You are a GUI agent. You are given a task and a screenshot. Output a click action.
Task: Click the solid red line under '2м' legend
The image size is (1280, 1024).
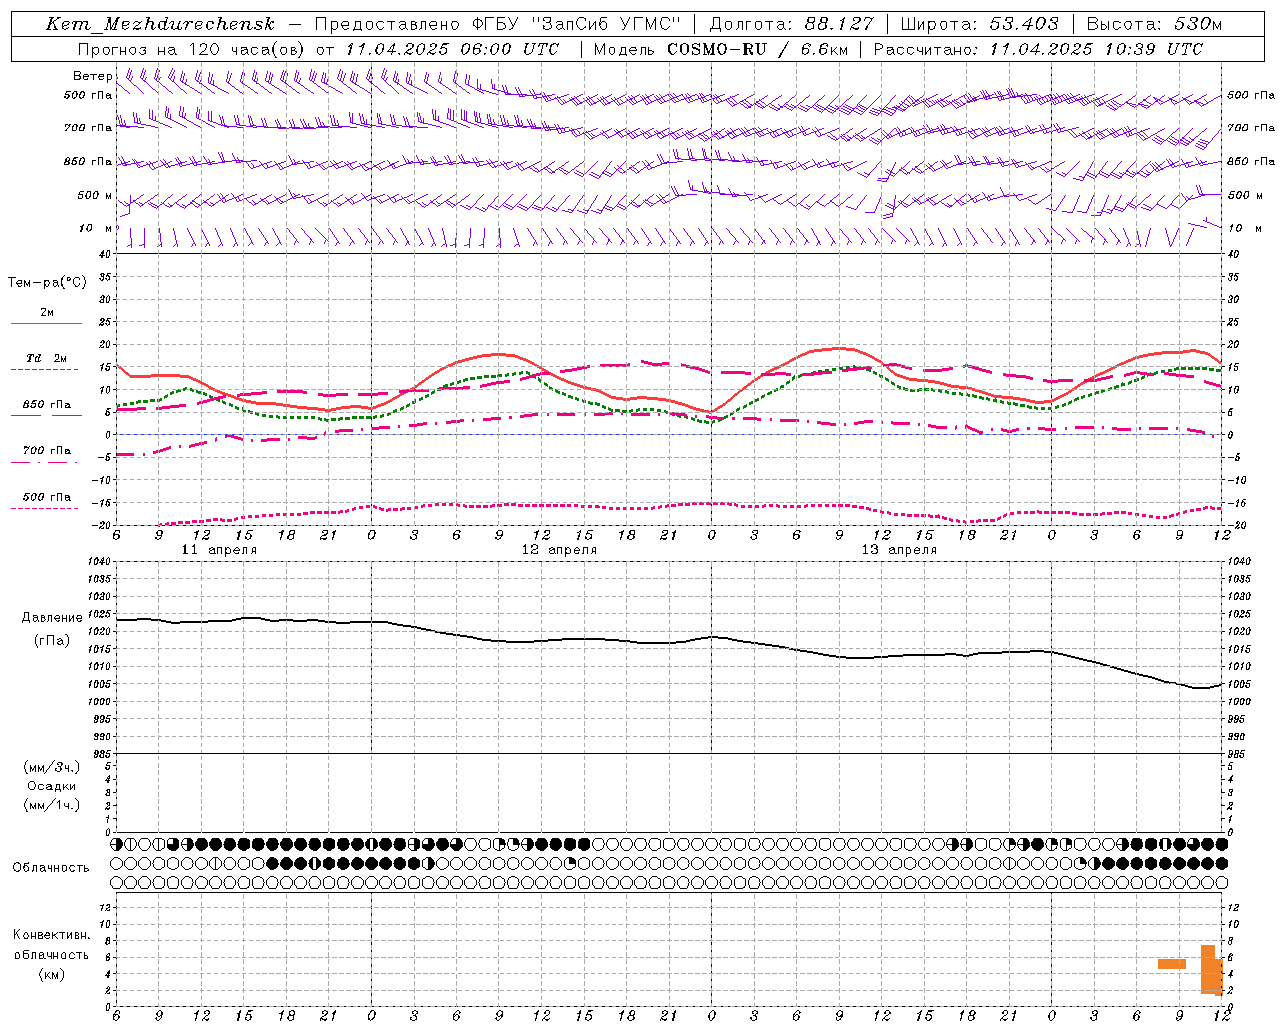coord(46,323)
